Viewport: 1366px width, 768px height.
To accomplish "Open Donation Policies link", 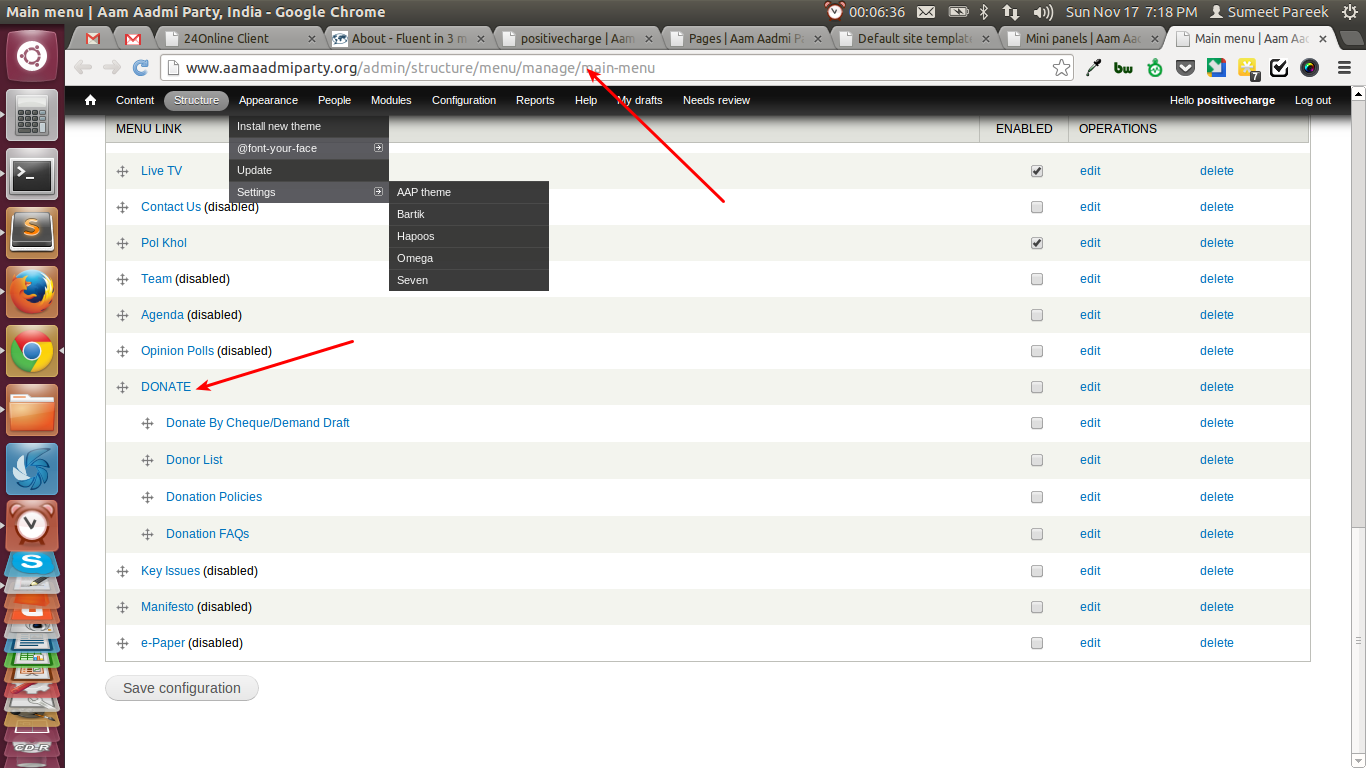I will (x=214, y=497).
